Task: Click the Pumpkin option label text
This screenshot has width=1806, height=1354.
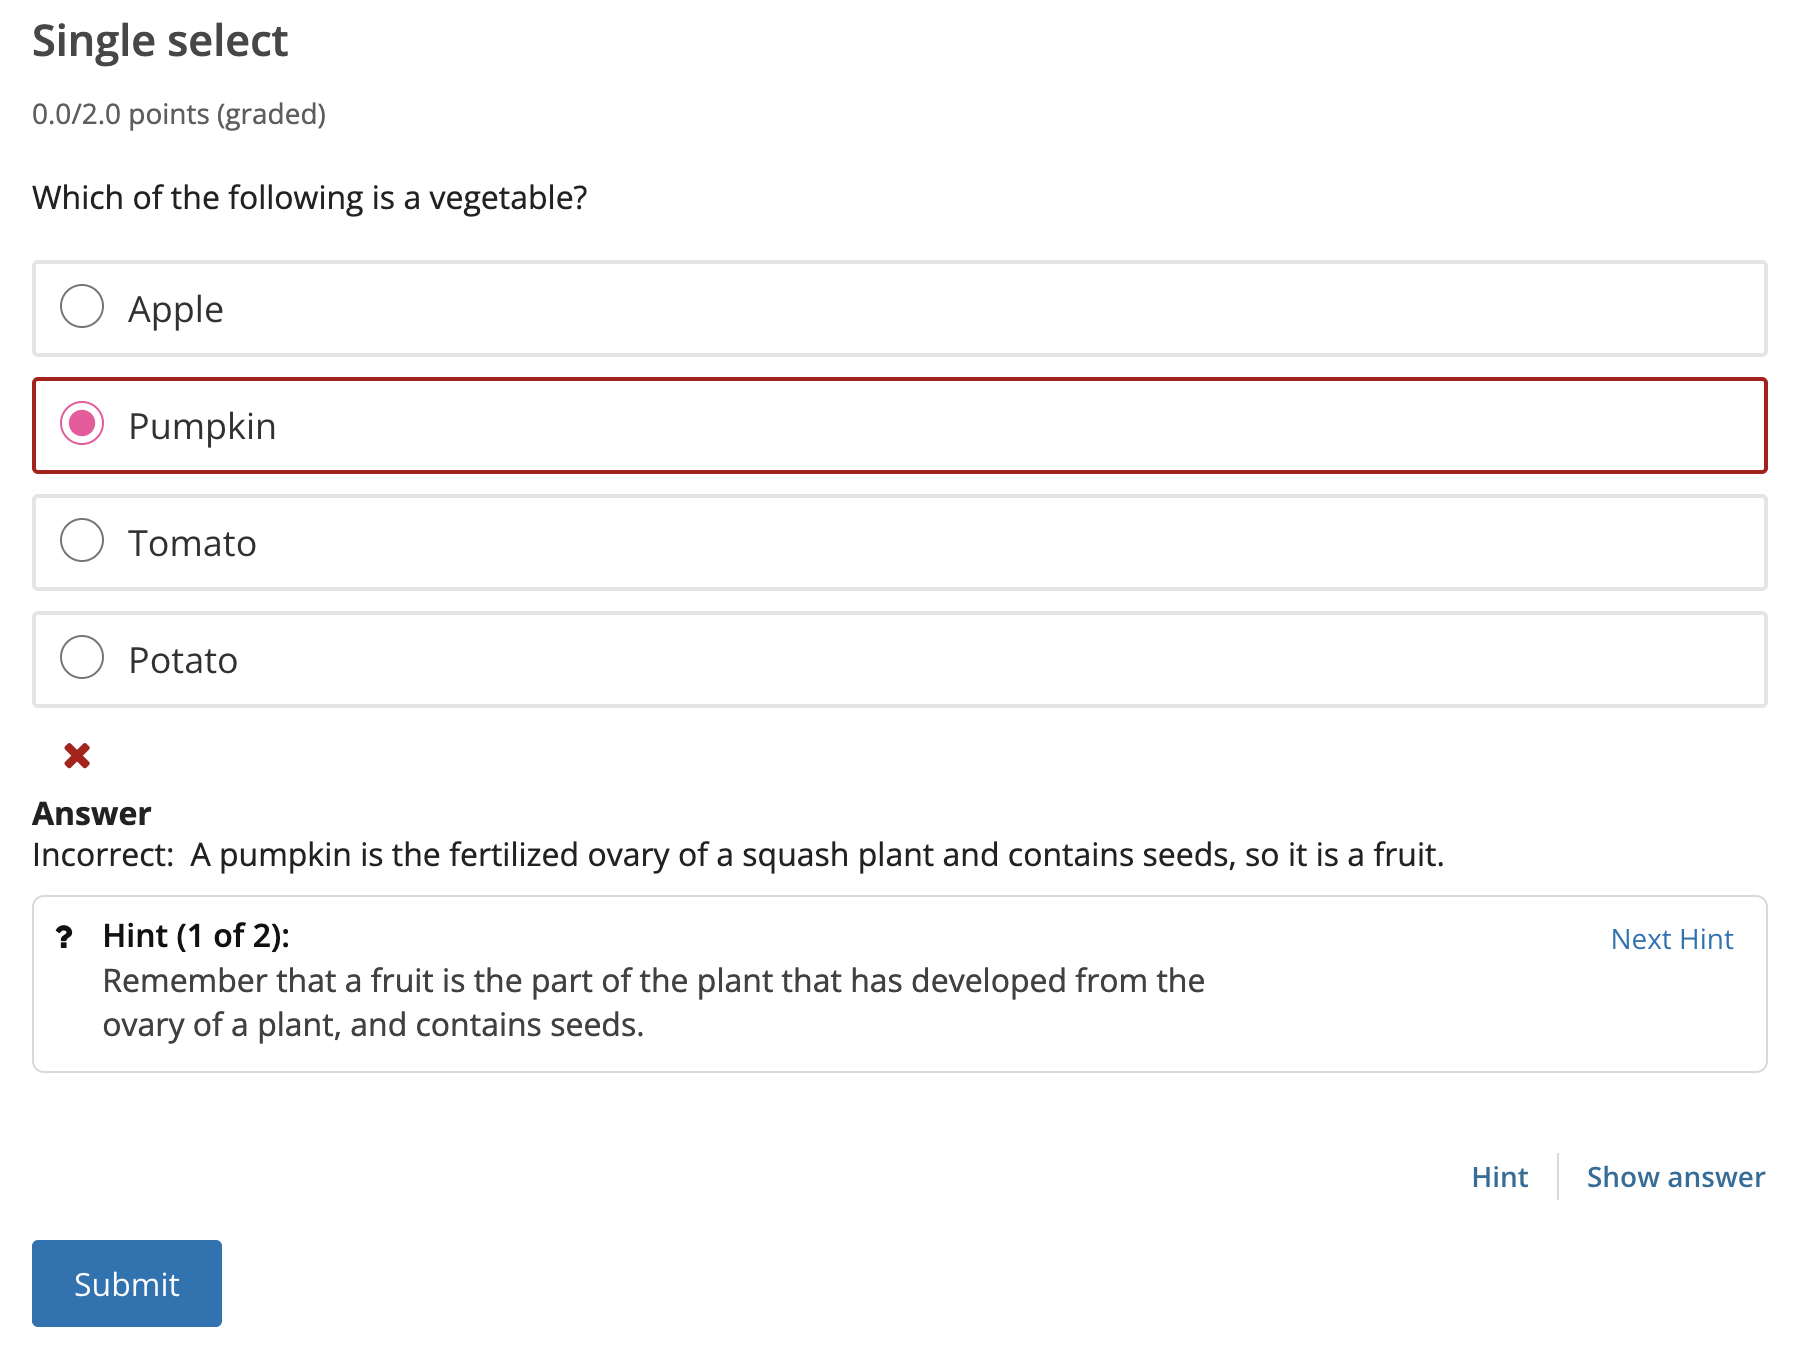Action: point(202,427)
